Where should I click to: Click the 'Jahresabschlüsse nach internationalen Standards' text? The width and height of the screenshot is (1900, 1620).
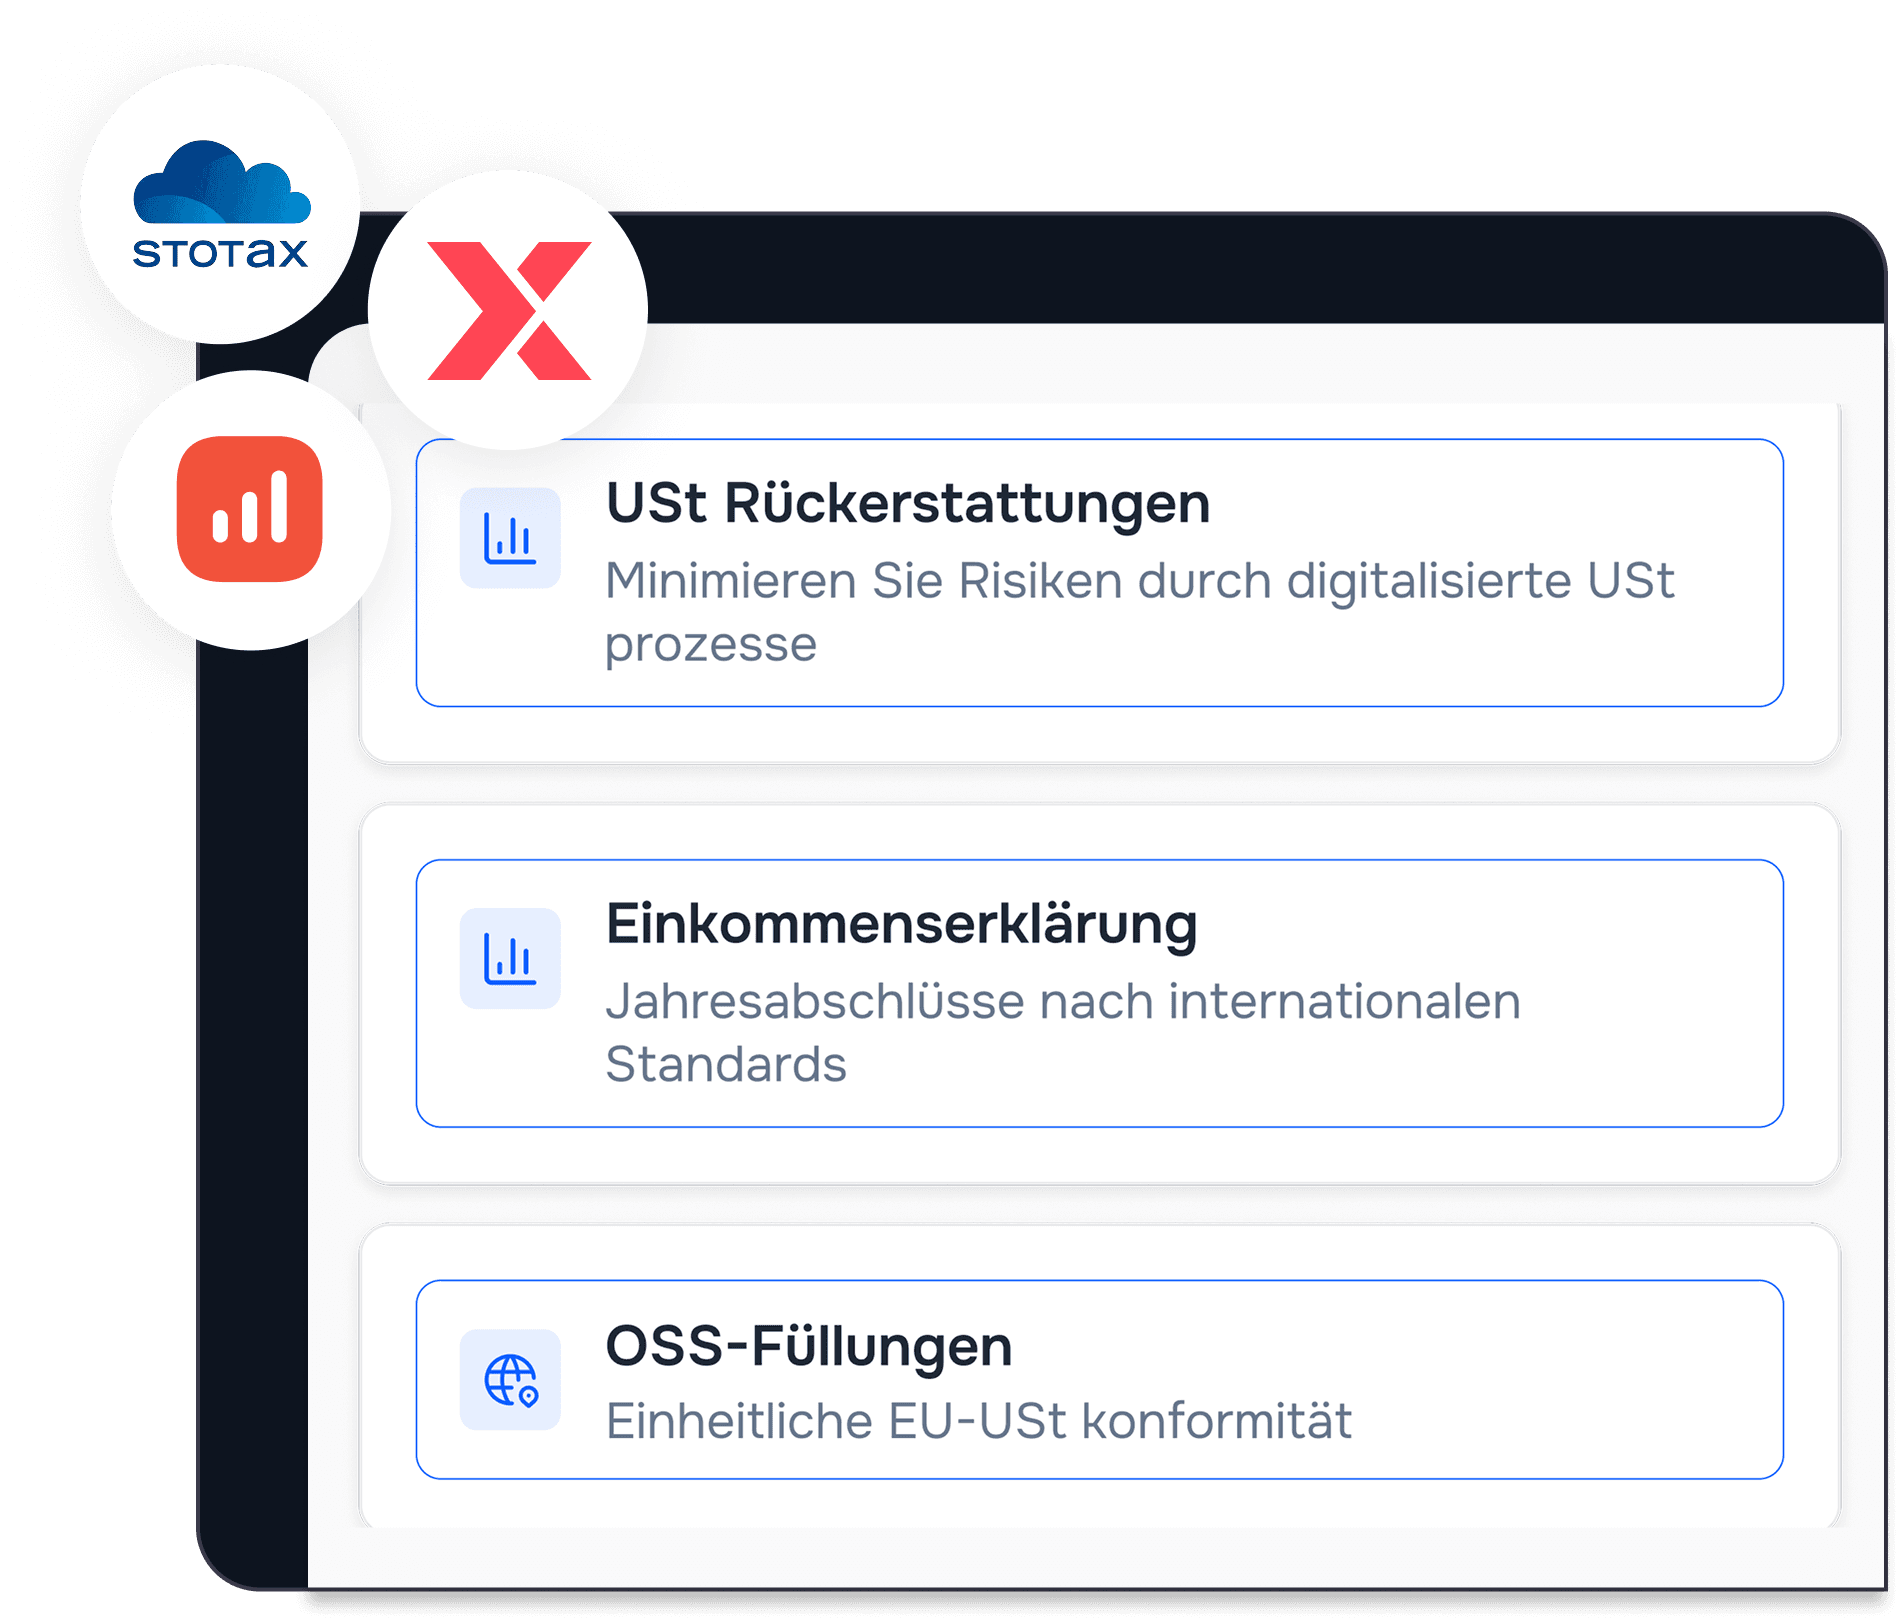pyautogui.click(x=1062, y=1002)
